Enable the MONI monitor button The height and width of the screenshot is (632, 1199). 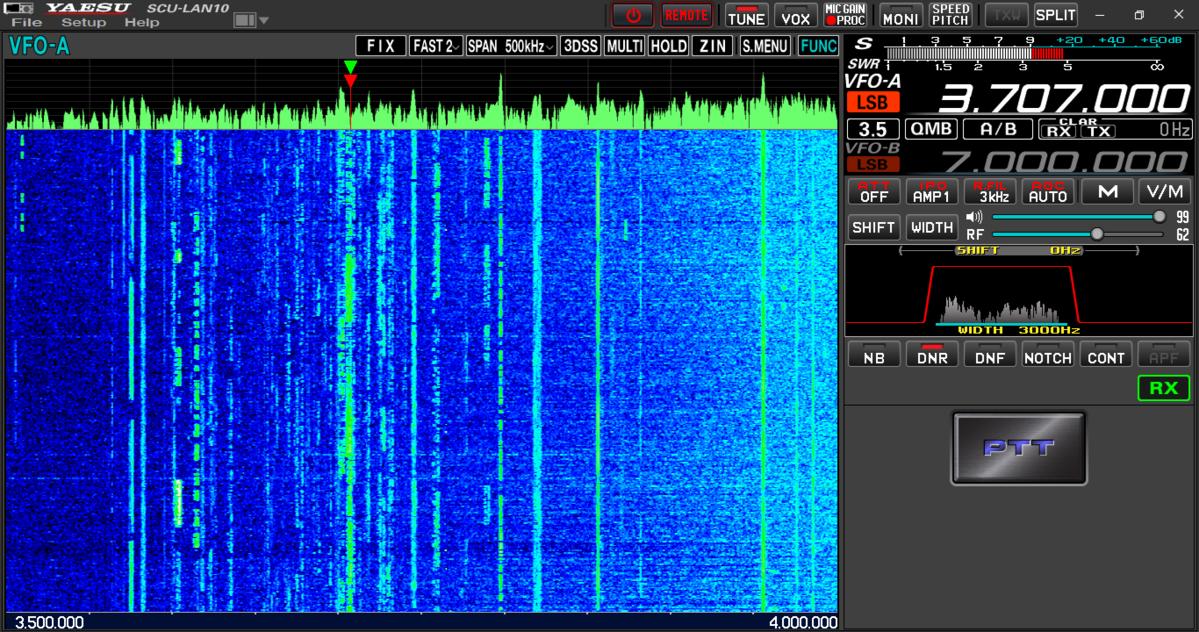(900, 16)
